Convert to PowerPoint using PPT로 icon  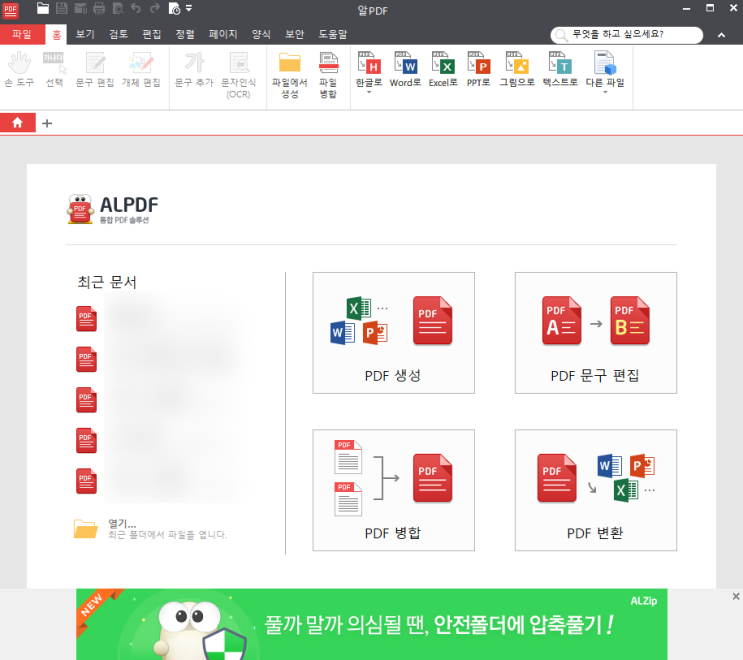[x=479, y=64]
